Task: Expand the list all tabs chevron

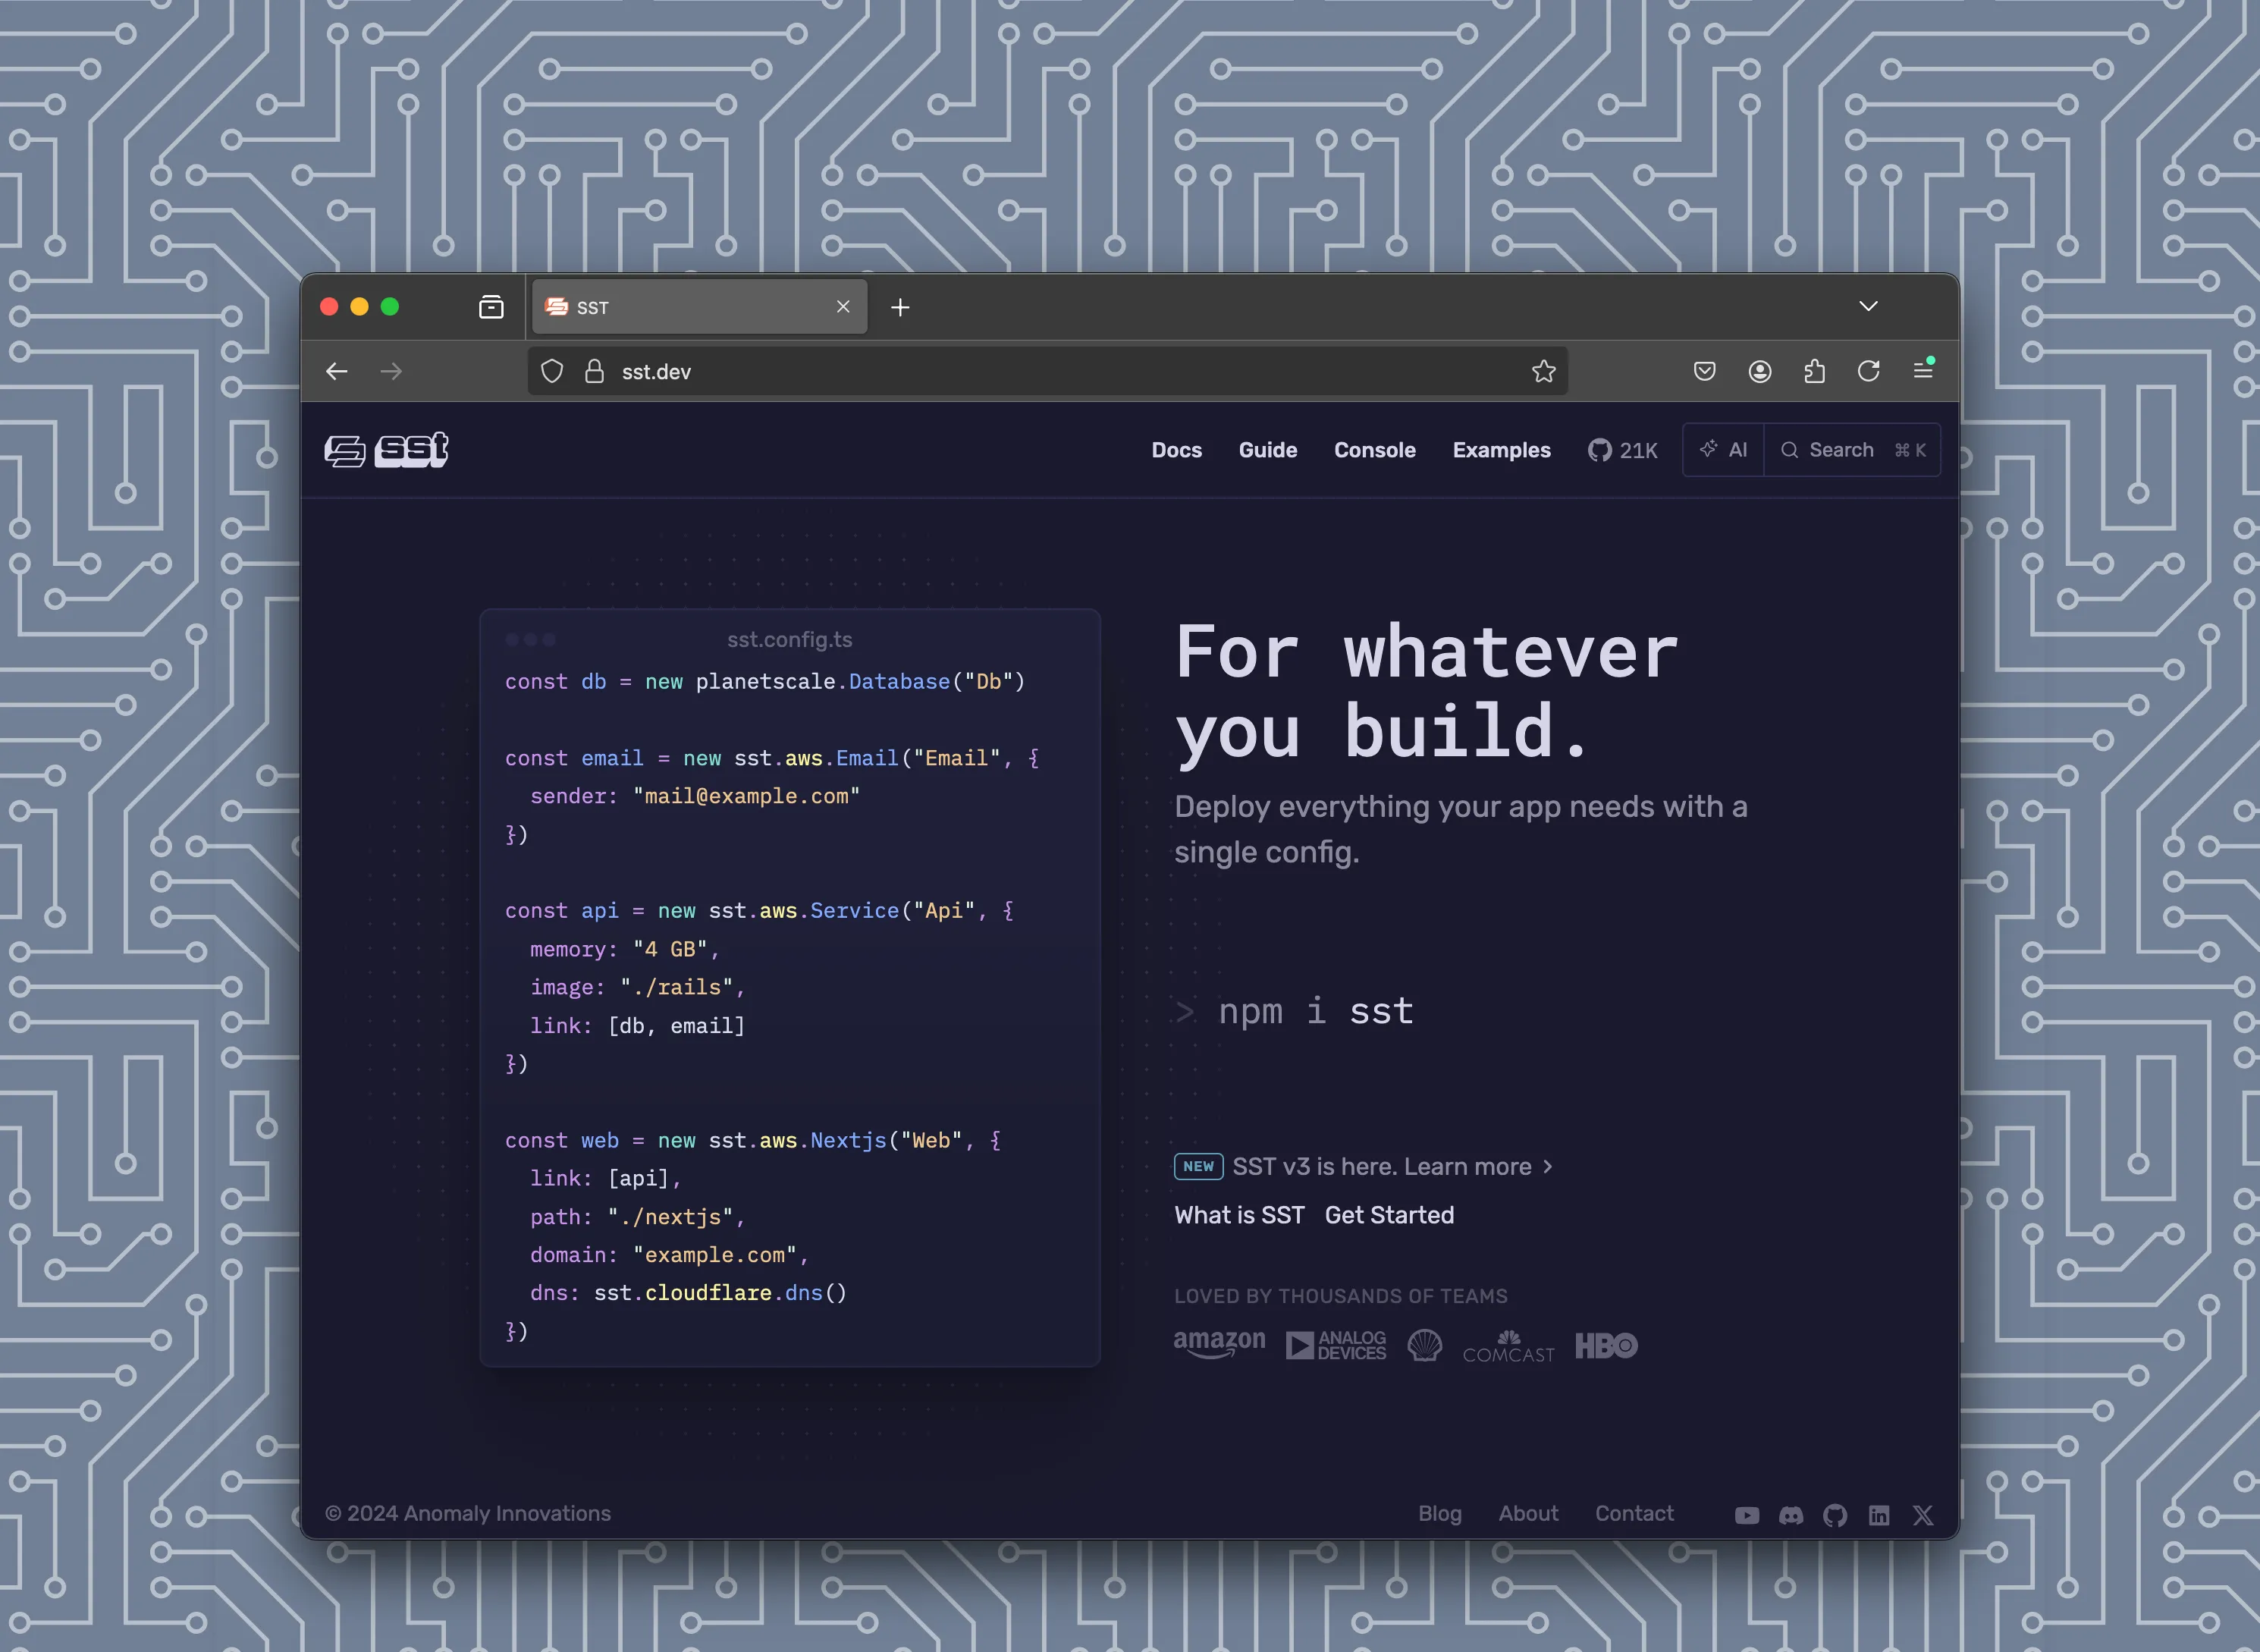Action: (x=1868, y=306)
